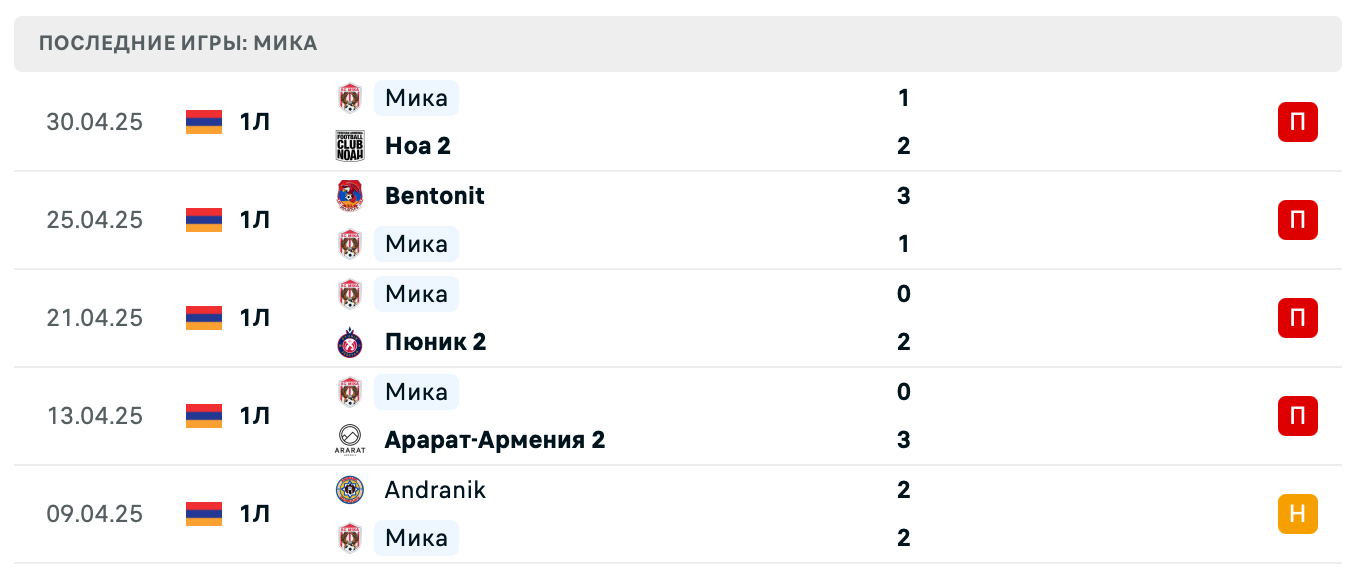The image size is (1356, 578).
Task: Open the Ноа 2 team link
Action: point(417,146)
